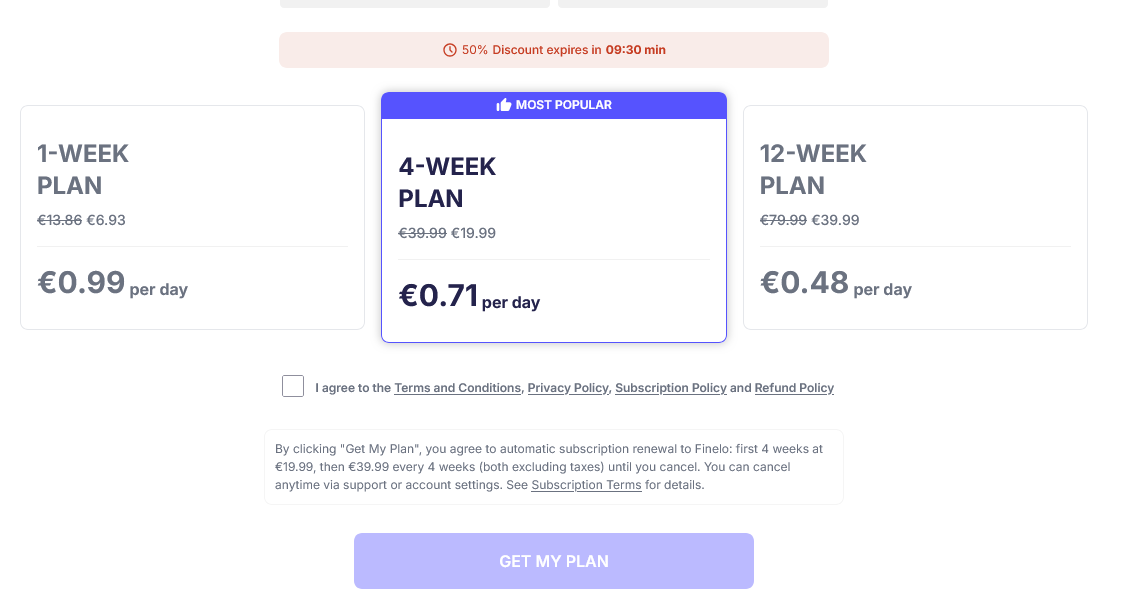
Task: Open the Refund Policy link
Action: (x=794, y=388)
